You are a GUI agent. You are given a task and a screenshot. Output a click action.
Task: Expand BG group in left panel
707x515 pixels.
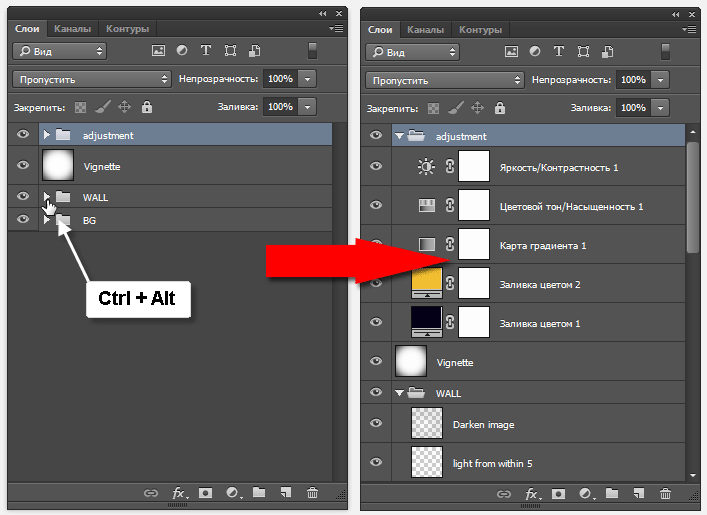click(x=46, y=220)
